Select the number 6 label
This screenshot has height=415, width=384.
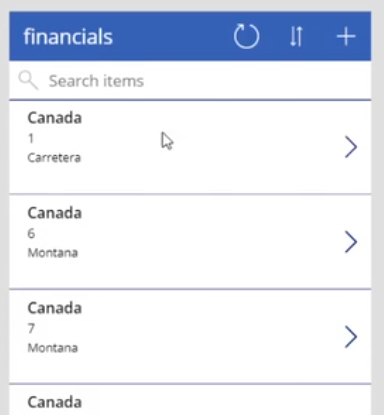31,233
